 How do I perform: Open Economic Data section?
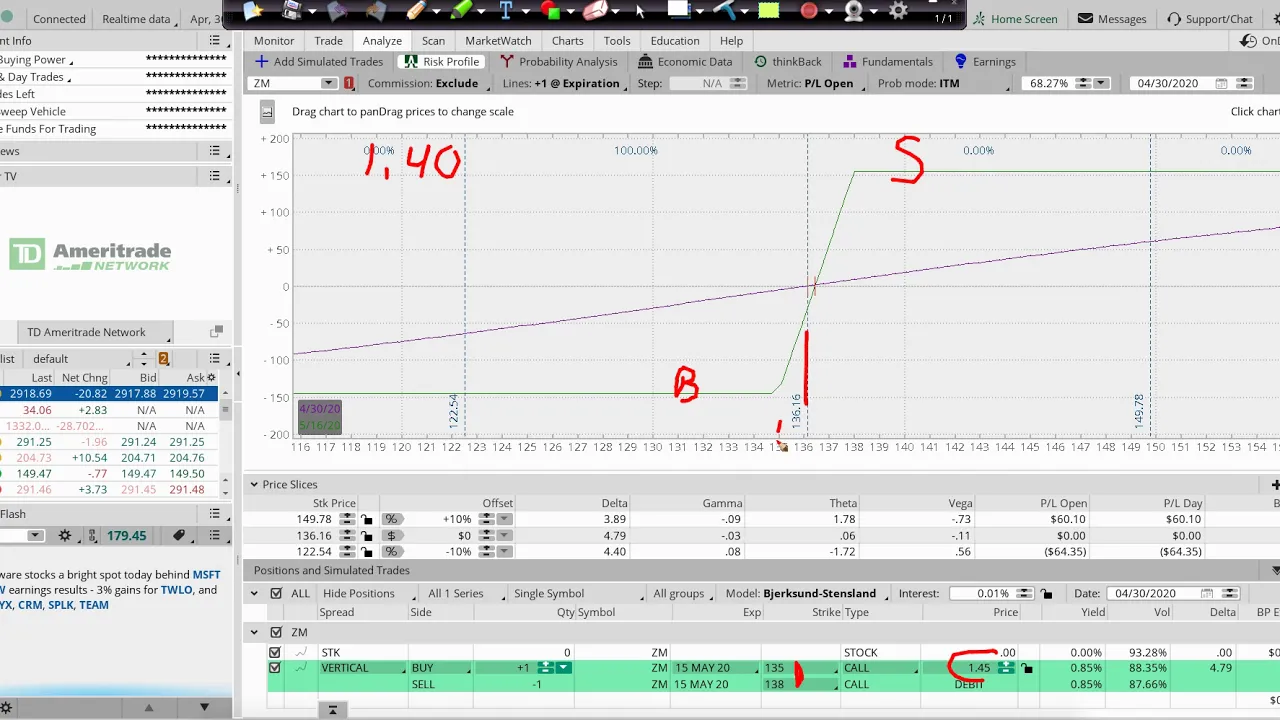click(685, 61)
